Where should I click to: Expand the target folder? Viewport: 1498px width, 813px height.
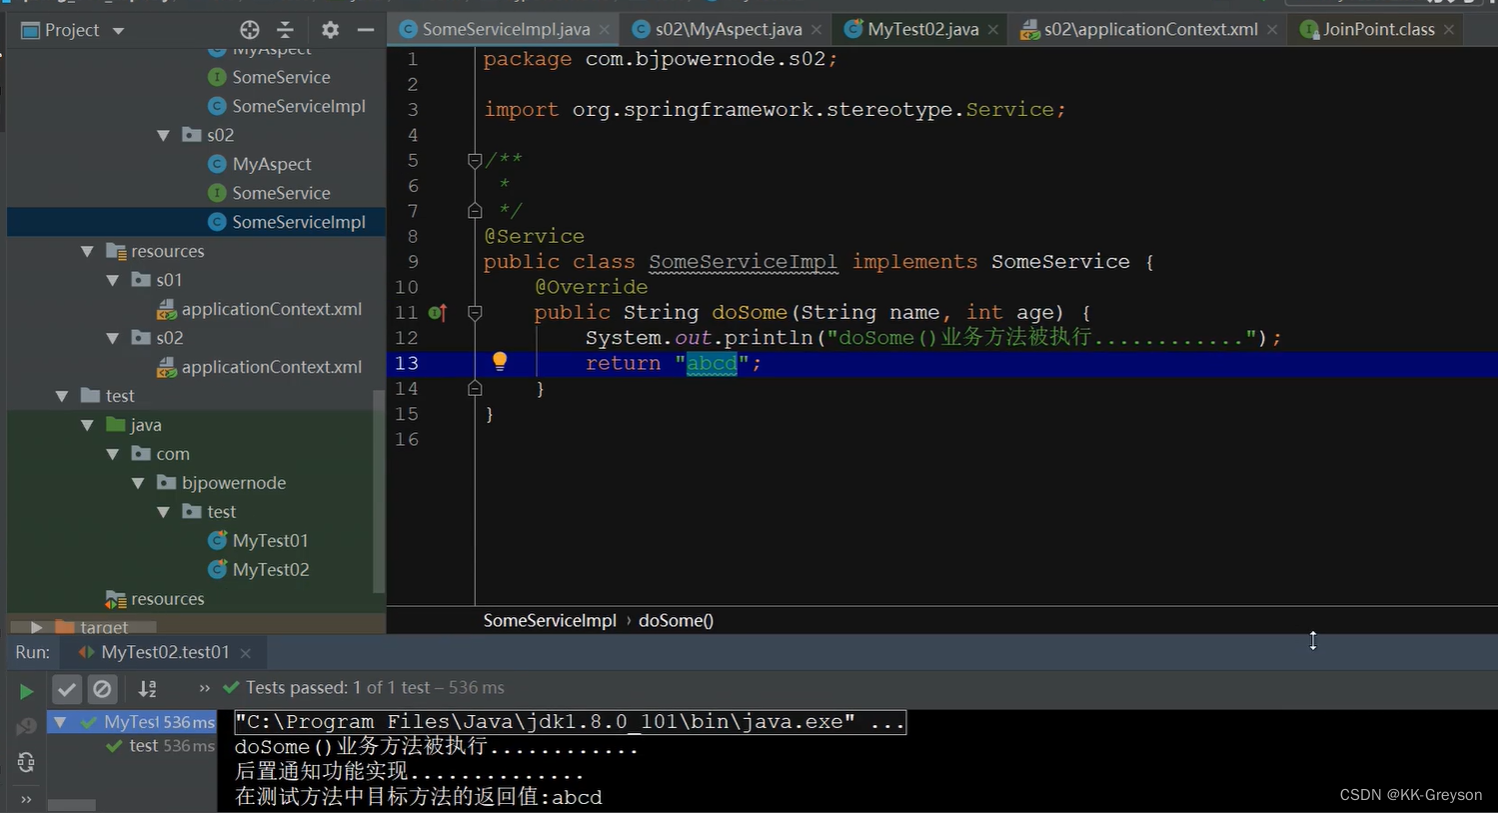[37, 627]
